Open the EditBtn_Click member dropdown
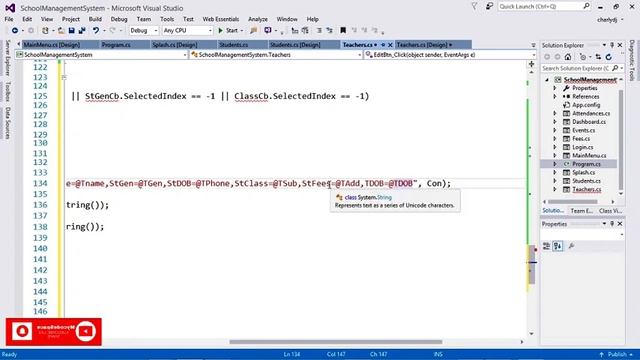The width and height of the screenshot is (640, 360). click(450, 55)
